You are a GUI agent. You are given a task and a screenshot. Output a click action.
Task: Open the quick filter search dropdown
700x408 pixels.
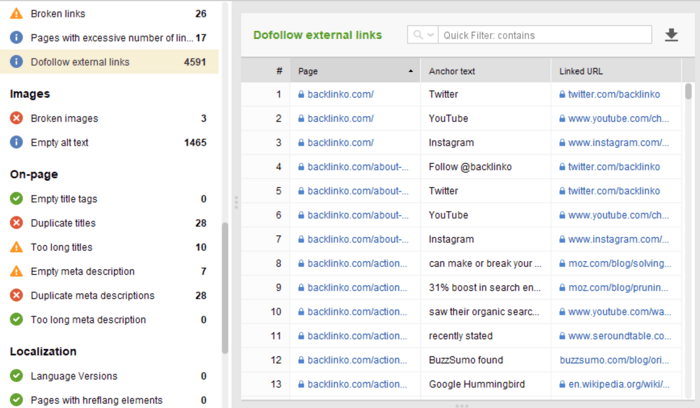[423, 35]
